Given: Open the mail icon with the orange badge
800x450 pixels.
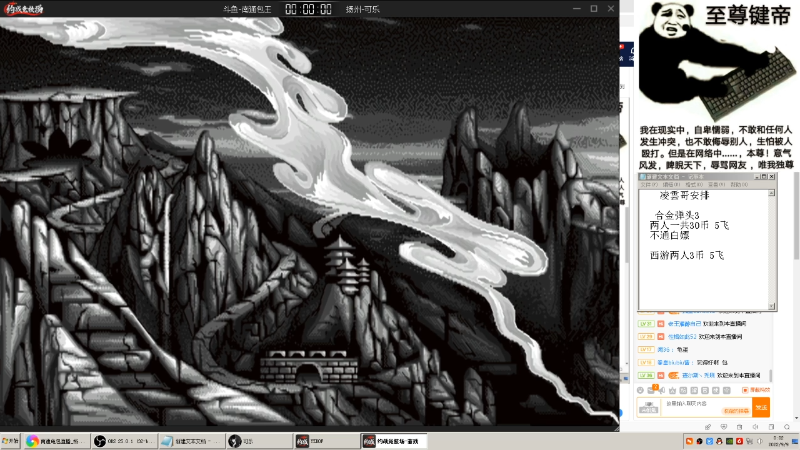Looking at the screenshot, I should pyautogui.click(x=651, y=390).
